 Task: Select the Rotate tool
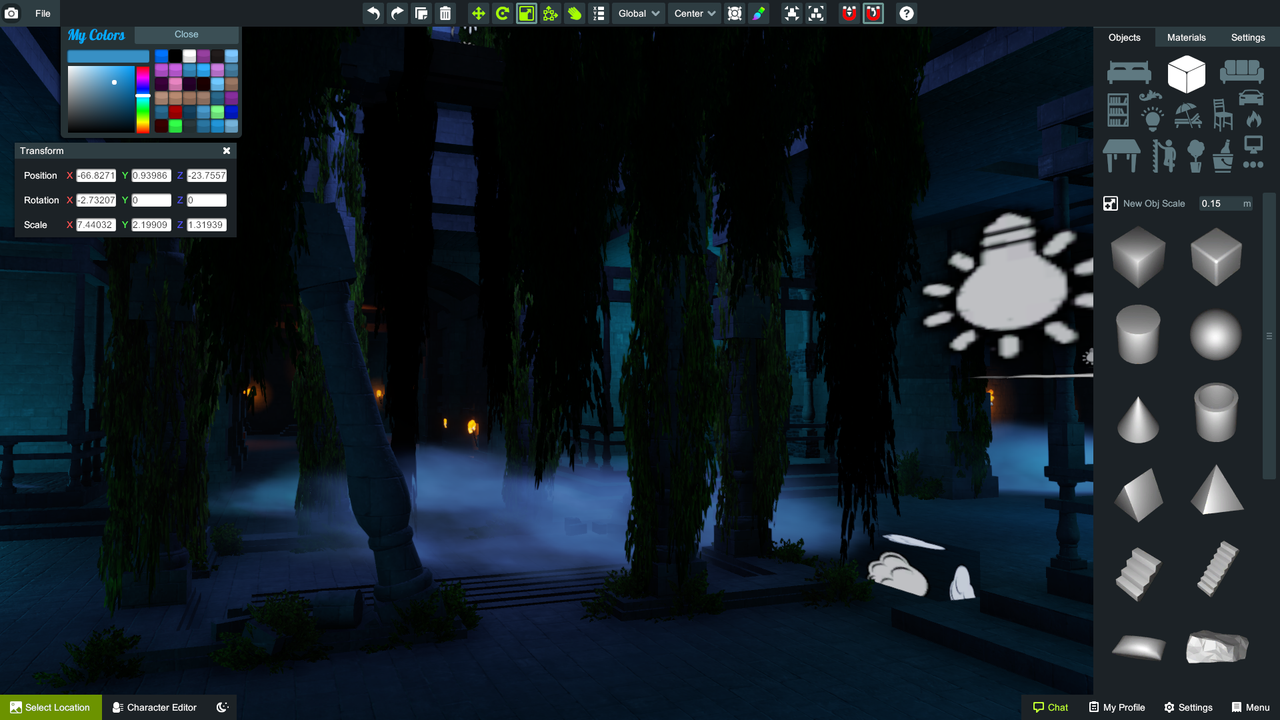coord(502,13)
